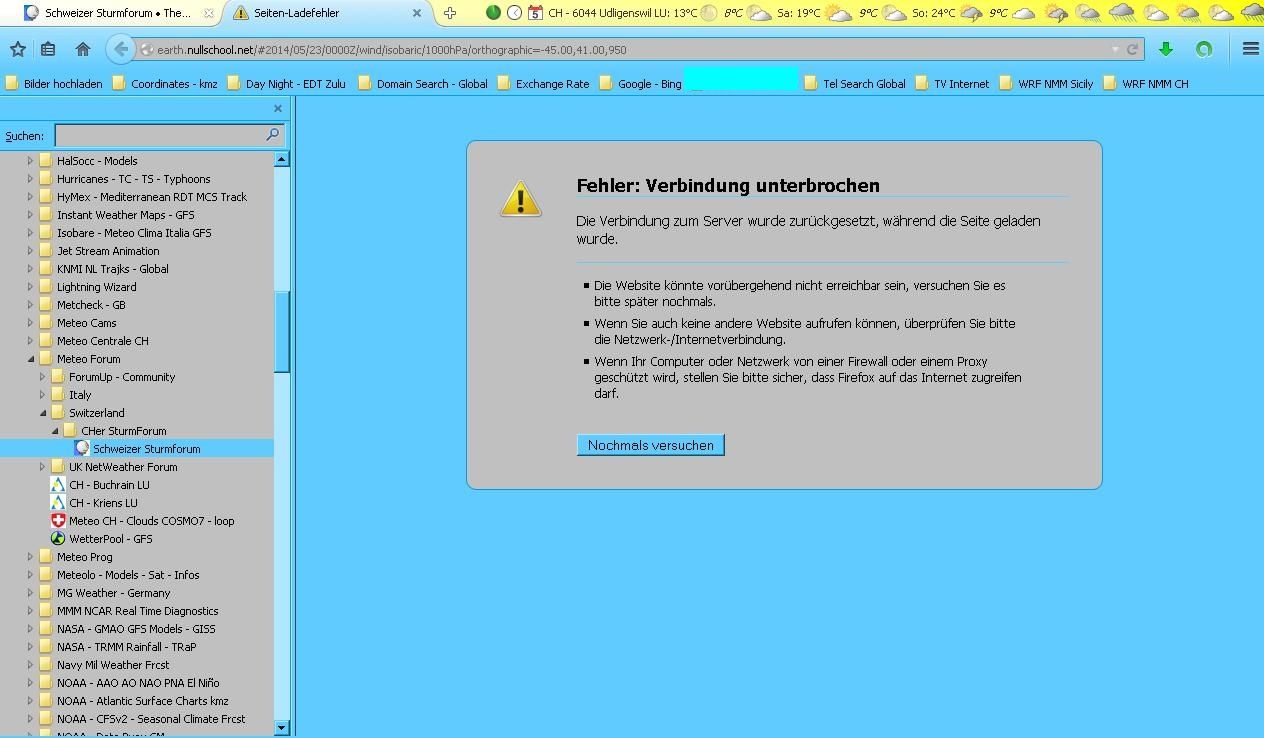Image resolution: width=1264 pixels, height=738 pixels.
Task: Close the Seiten-Ladefehler tab
Action: tap(417, 13)
